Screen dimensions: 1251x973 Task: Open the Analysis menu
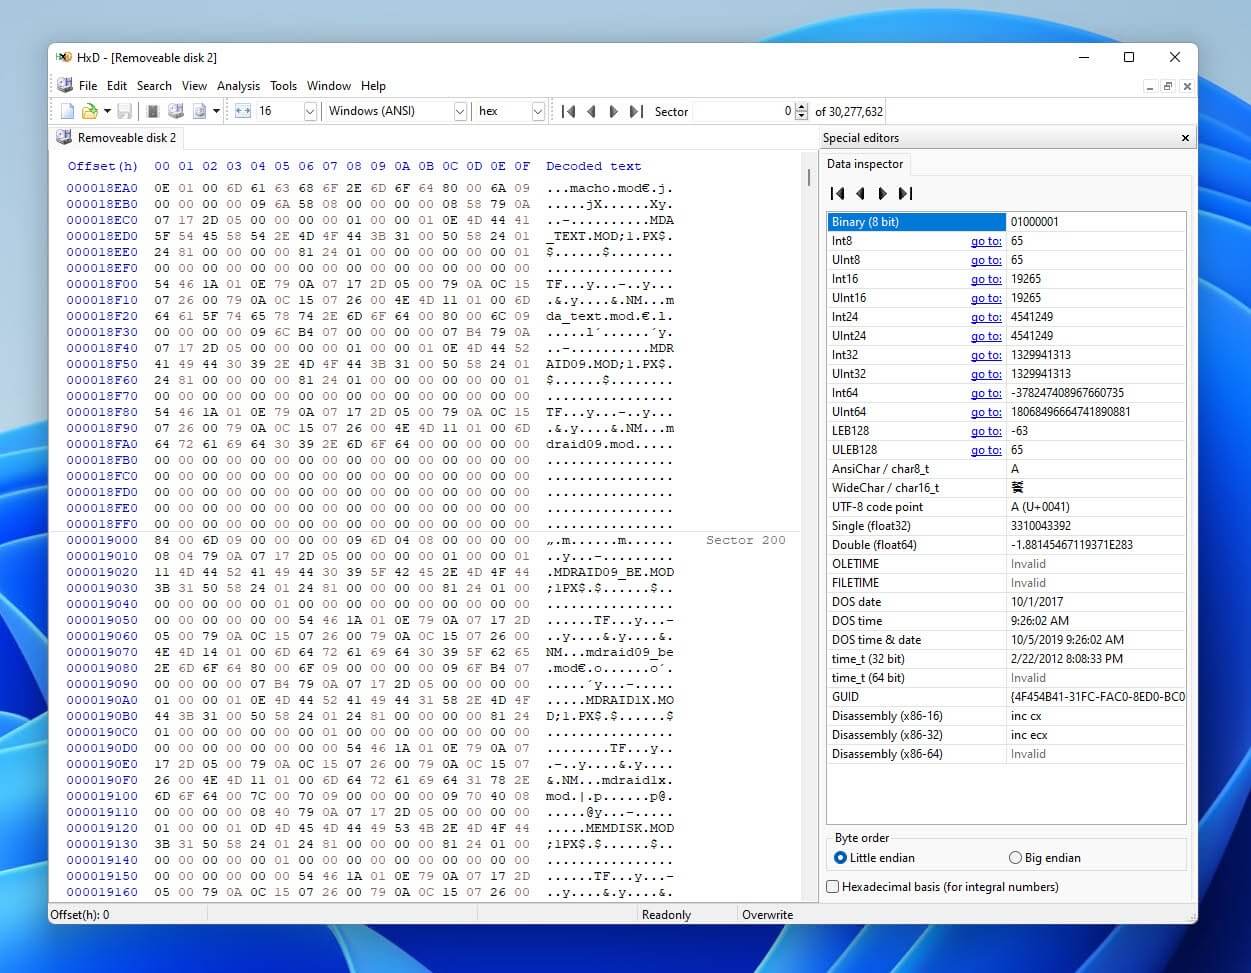[x=238, y=86]
